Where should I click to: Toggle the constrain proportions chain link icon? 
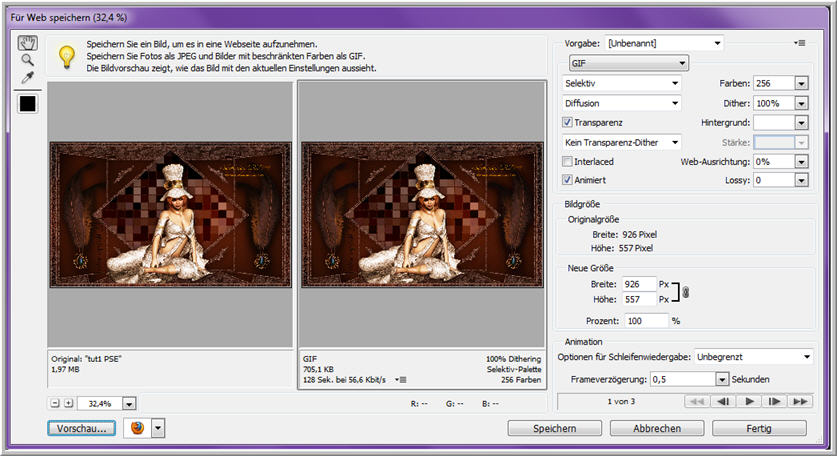click(x=685, y=292)
